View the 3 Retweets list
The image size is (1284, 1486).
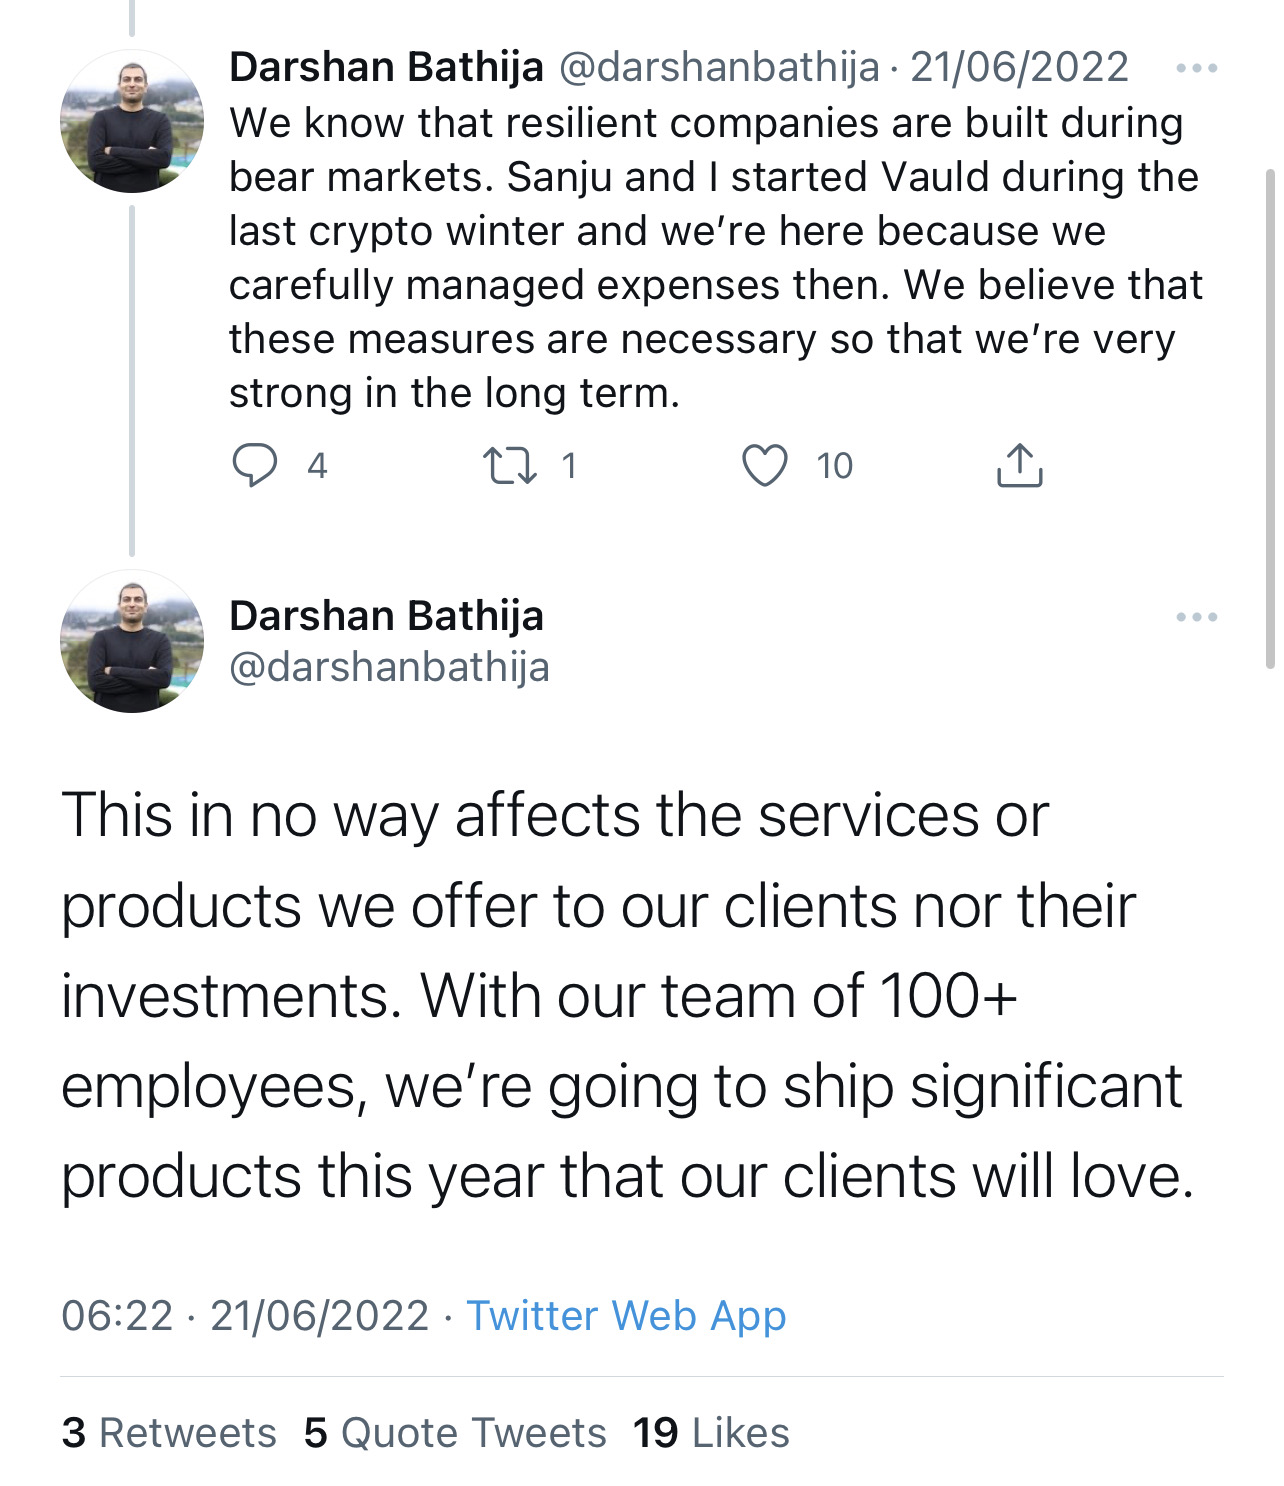pyautogui.click(x=169, y=1433)
